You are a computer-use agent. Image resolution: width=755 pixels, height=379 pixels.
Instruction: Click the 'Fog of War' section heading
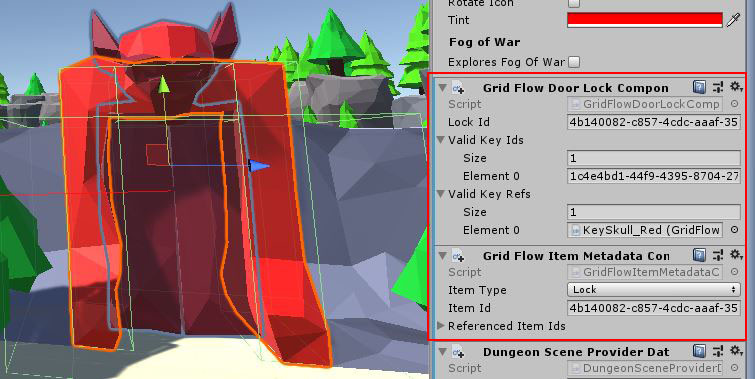484,42
